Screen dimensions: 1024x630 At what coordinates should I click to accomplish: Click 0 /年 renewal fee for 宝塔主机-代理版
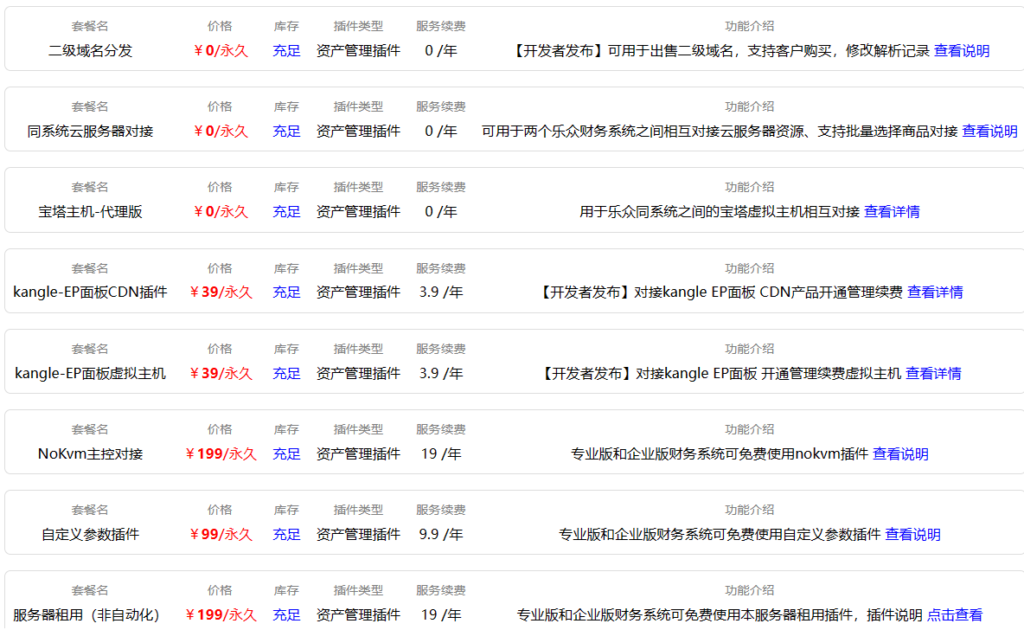tap(441, 212)
